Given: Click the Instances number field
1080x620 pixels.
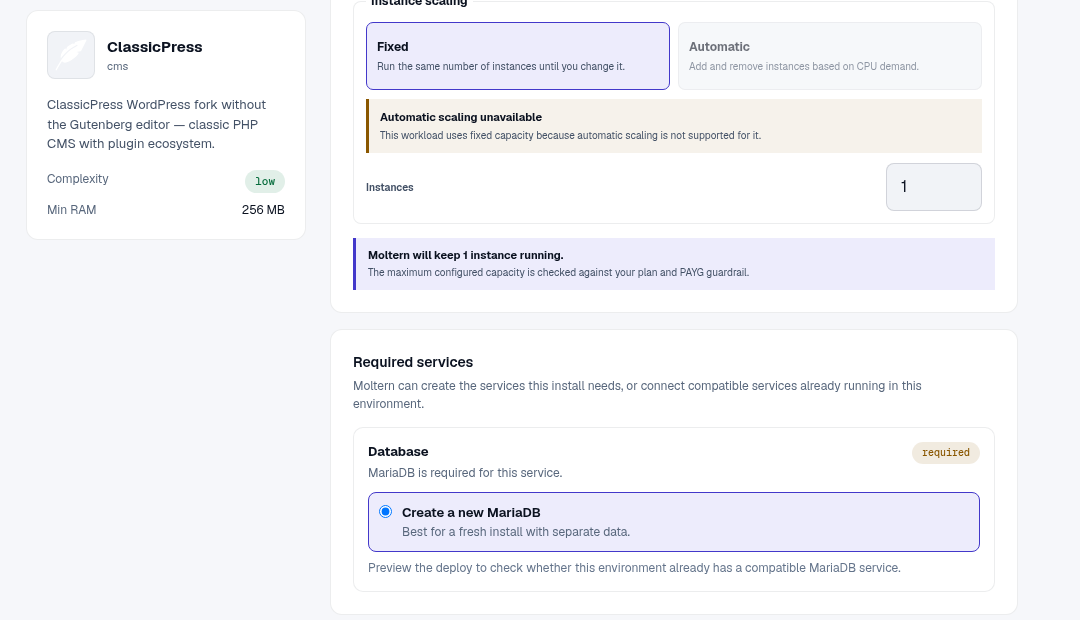Looking at the screenshot, I should click(x=933, y=187).
